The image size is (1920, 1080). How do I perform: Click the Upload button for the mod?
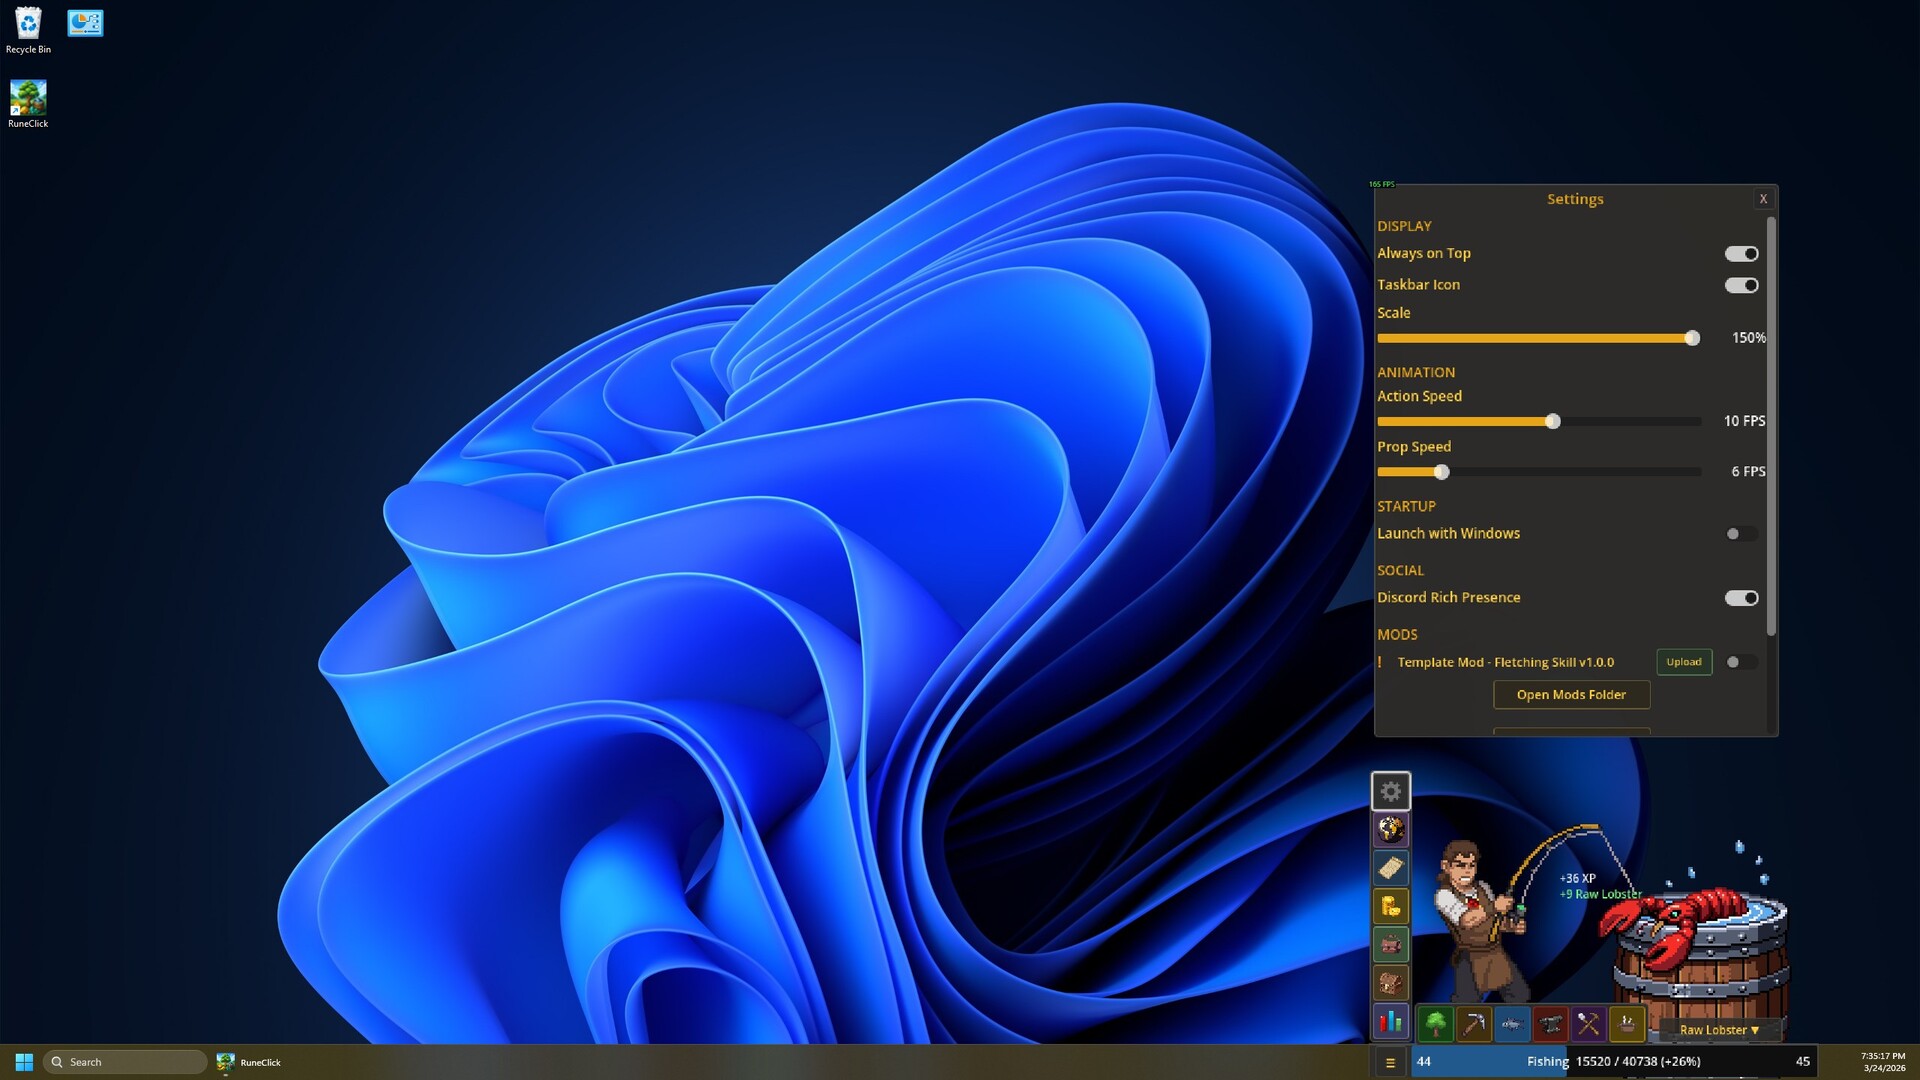coord(1684,662)
